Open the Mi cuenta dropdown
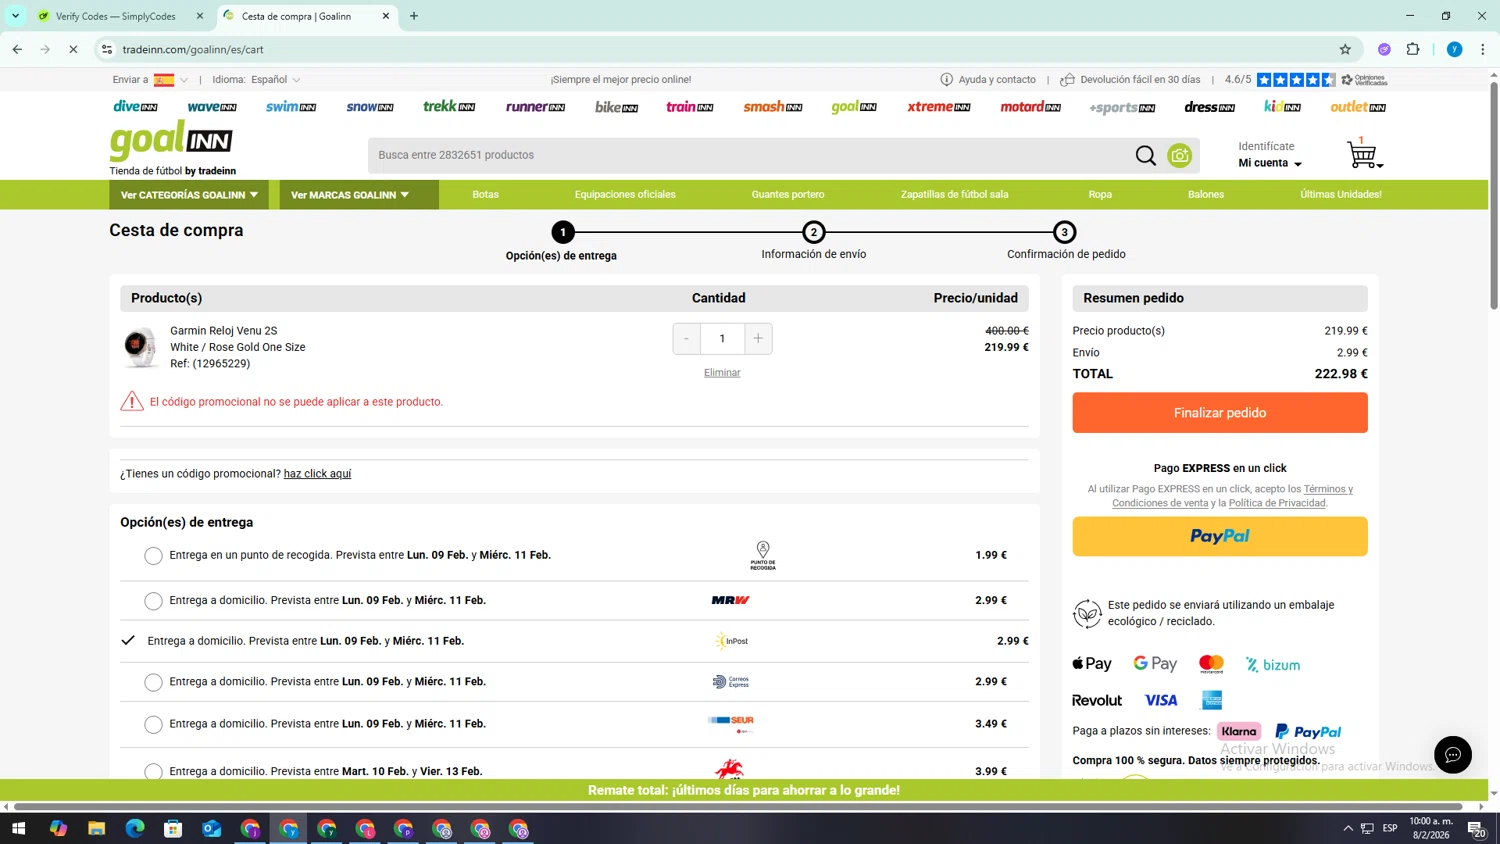 pos(1270,163)
